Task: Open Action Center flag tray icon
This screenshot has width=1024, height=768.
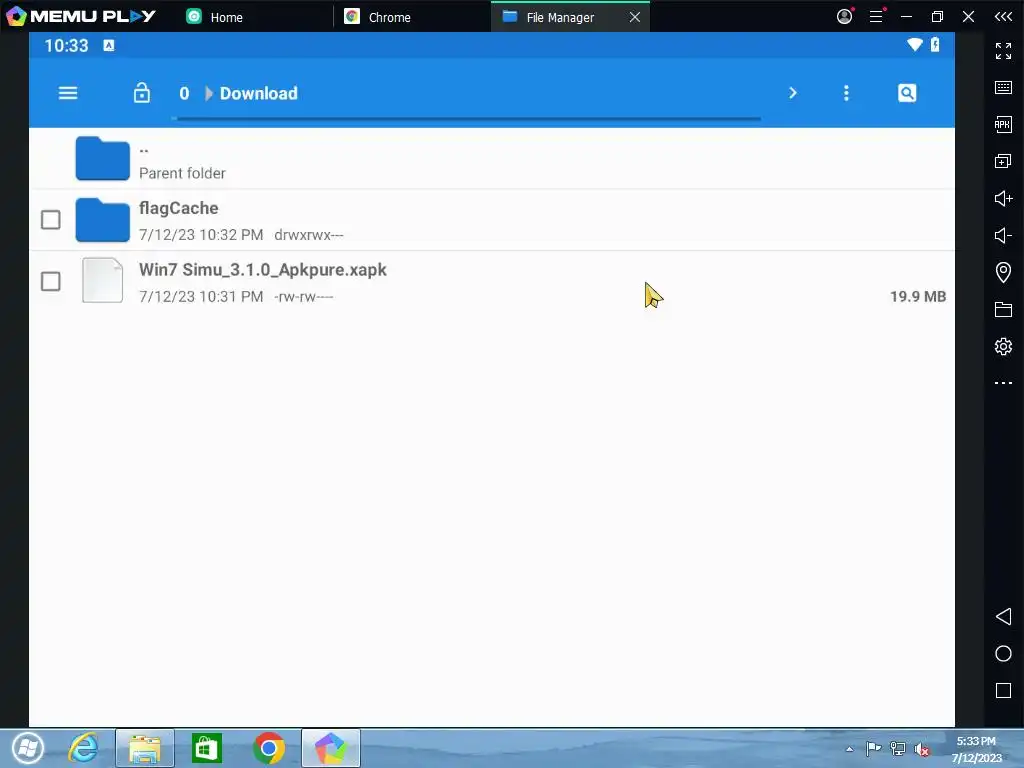Action: pyautogui.click(x=873, y=749)
